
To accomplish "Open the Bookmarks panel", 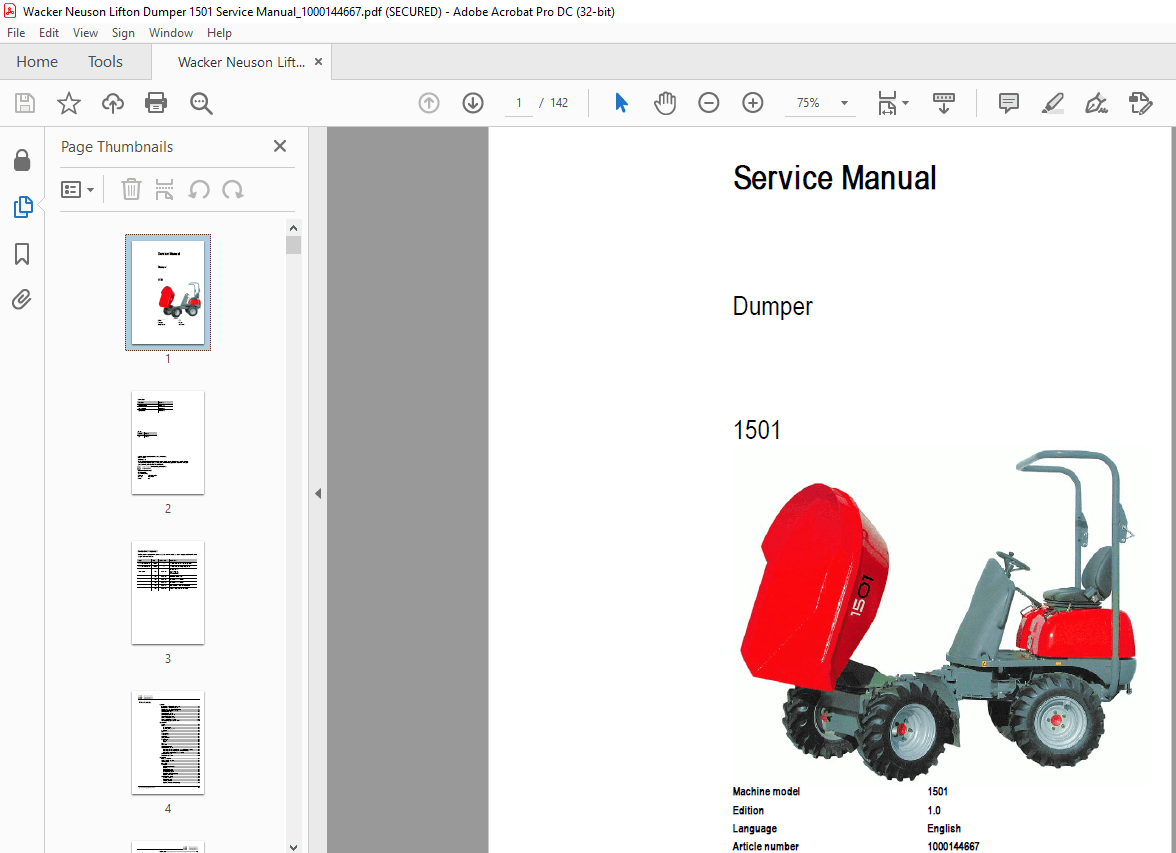I will pyautogui.click(x=22, y=254).
